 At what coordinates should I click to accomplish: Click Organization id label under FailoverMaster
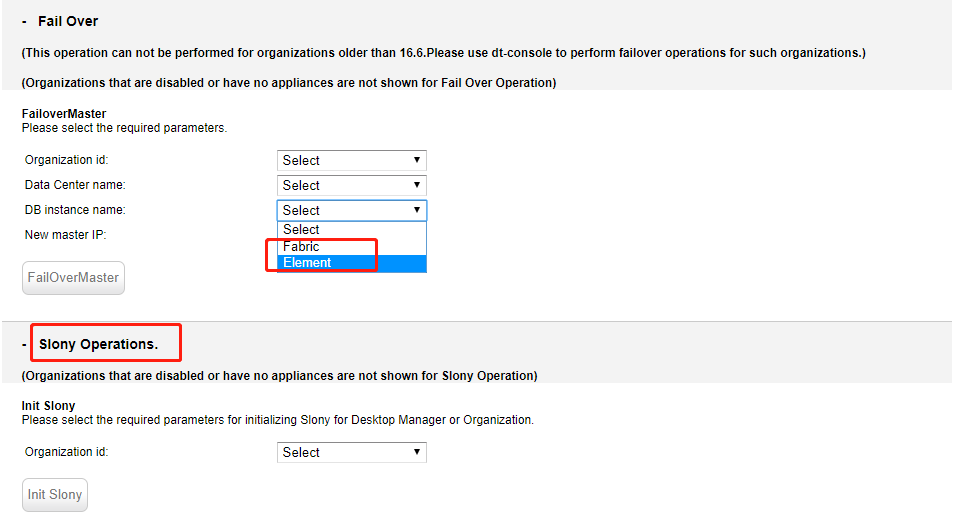[x=66, y=160]
